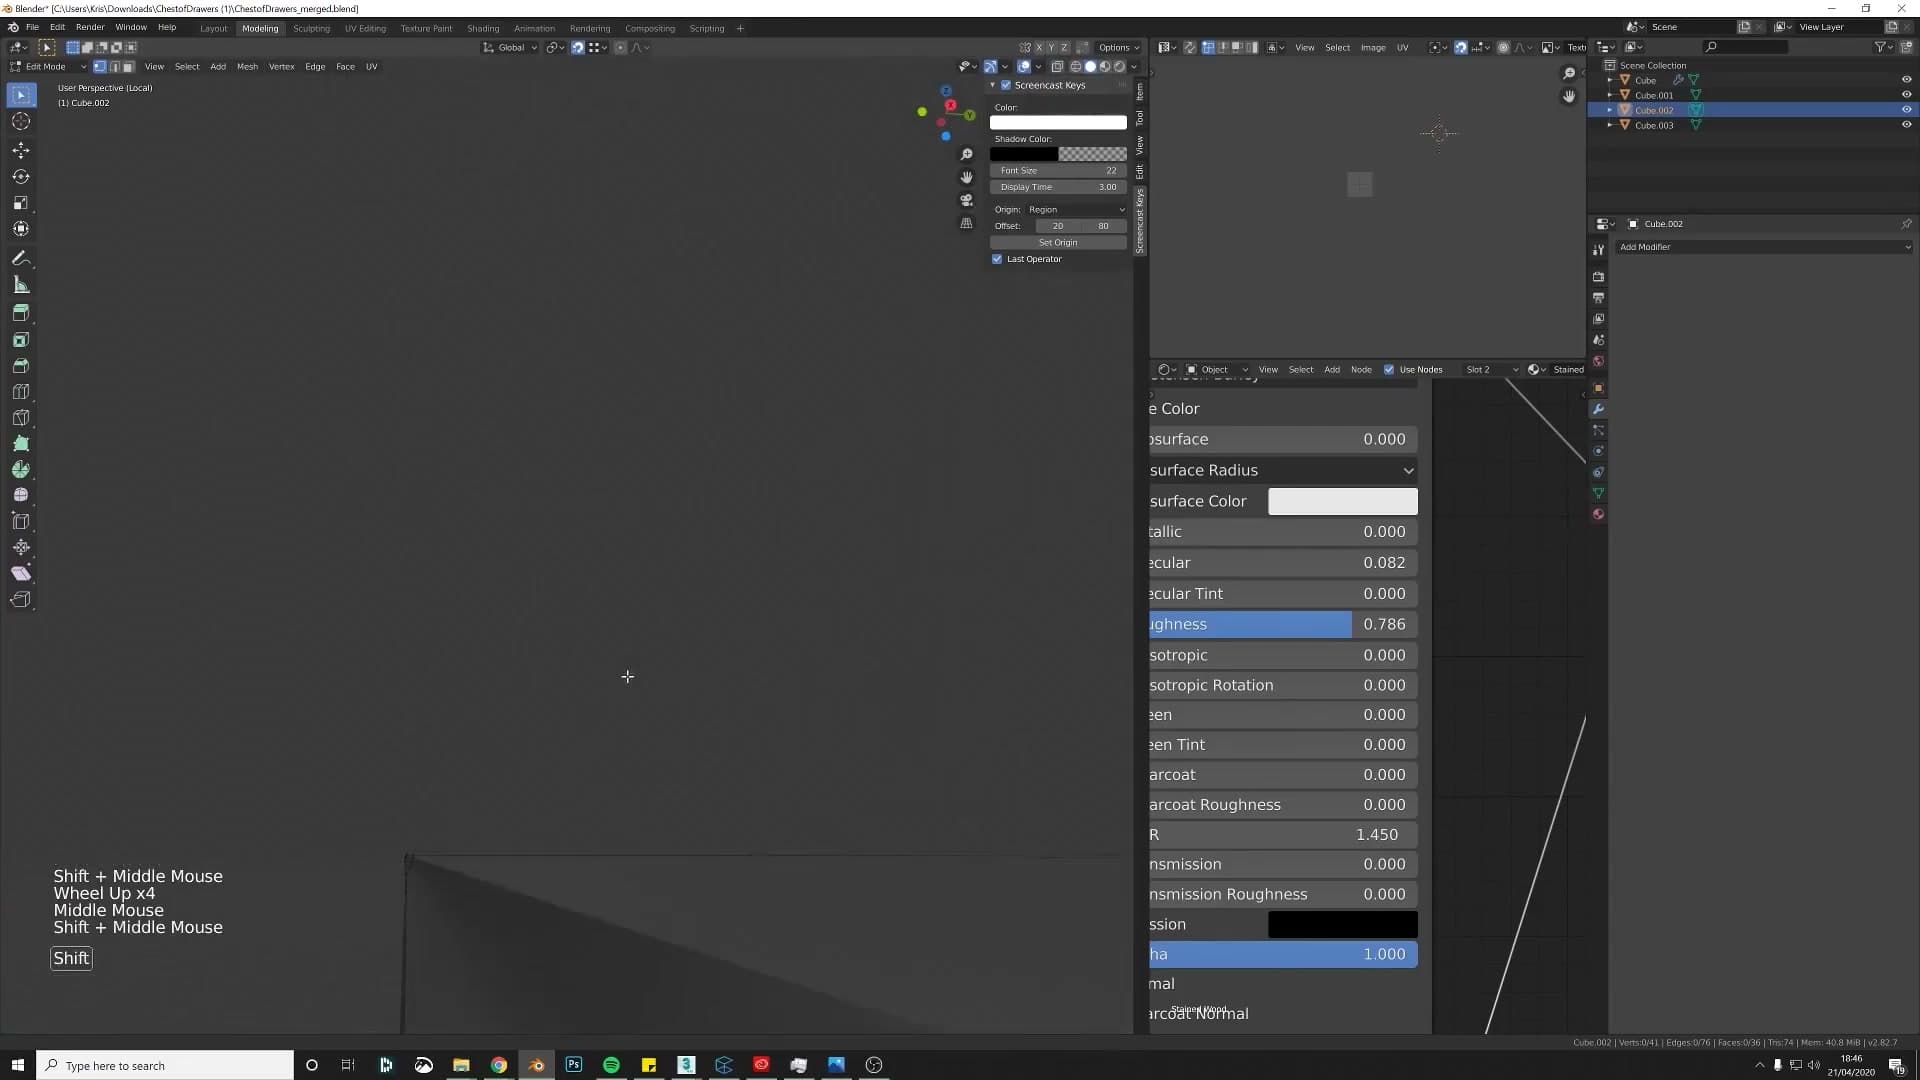Open Global transform orientation dropdown
Image resolution: width=1920 pixels, height=1080 pixels.
pyautogui.click(x=511, y=47)
